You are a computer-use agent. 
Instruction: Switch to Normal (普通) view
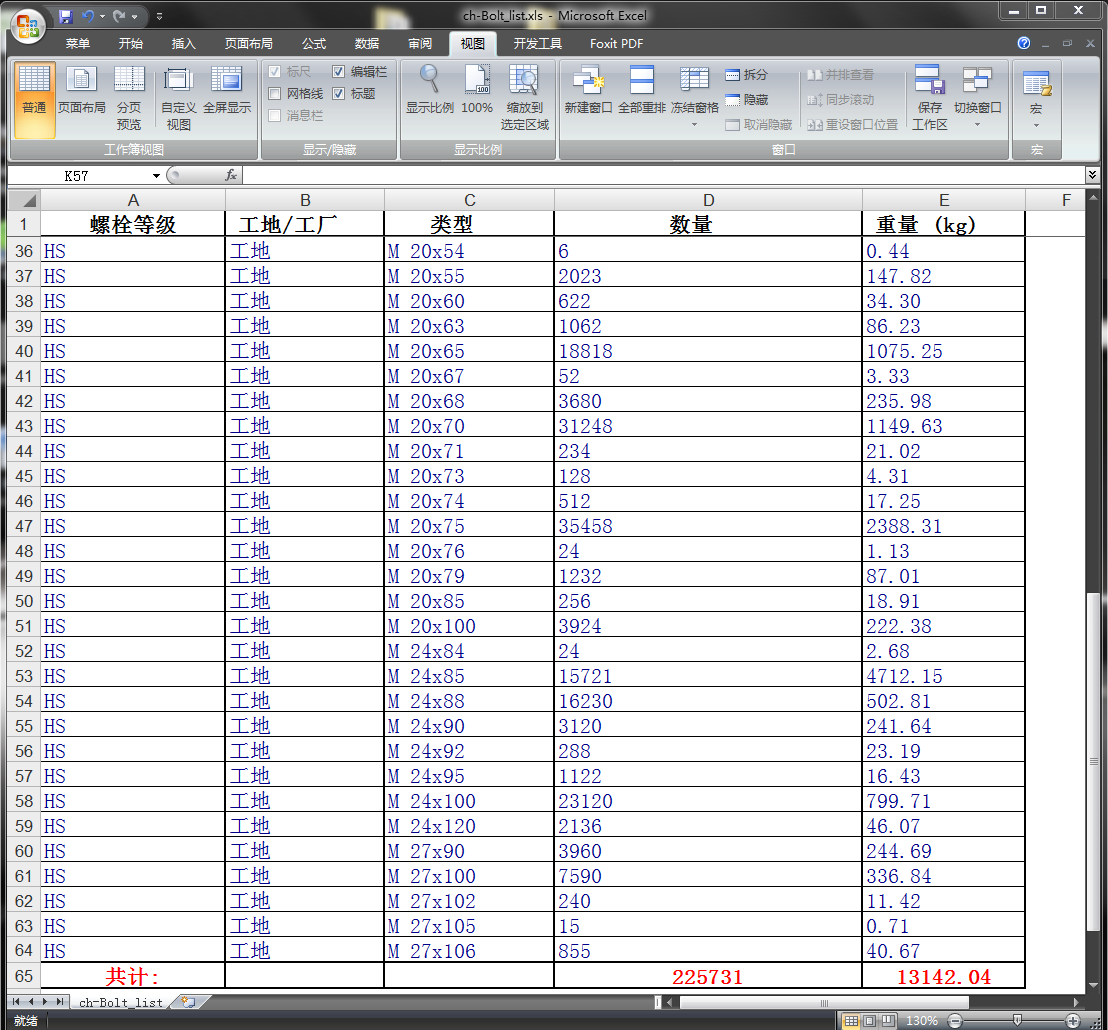34,99
